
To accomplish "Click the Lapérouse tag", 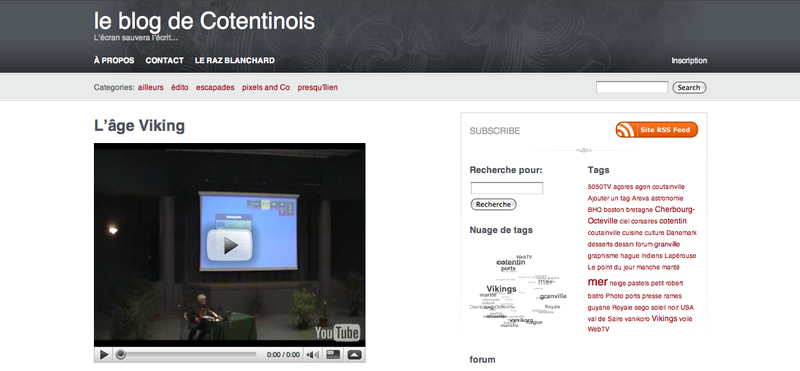I will pyautogui.click(x=679, y=256).
